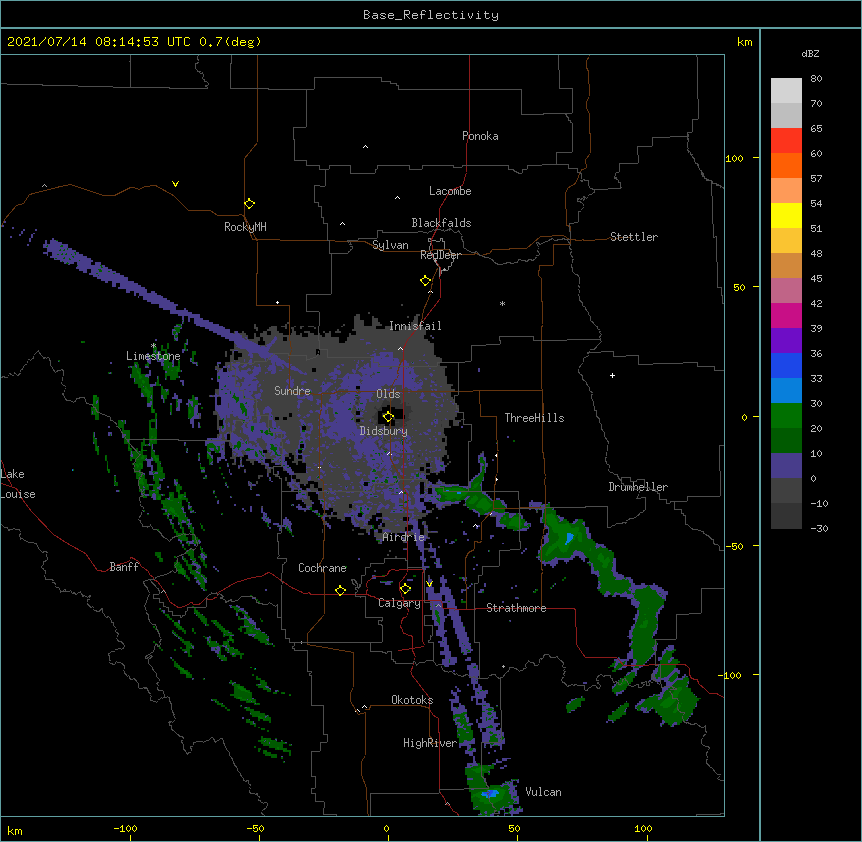This screenshot has height=842, width=862.
Task: Click the ThreeHills label
Action: [534, 418]
